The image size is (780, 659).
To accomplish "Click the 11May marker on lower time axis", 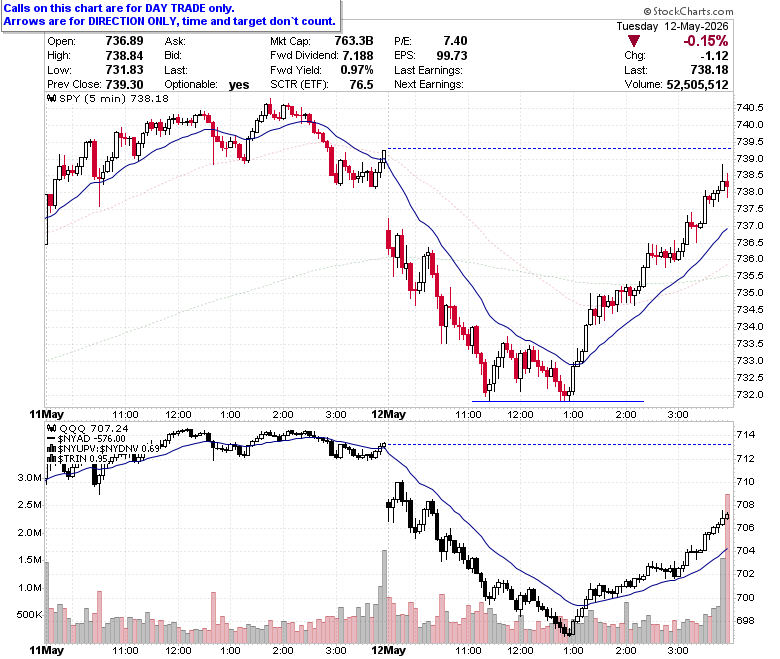I will (x=46, y=650).
